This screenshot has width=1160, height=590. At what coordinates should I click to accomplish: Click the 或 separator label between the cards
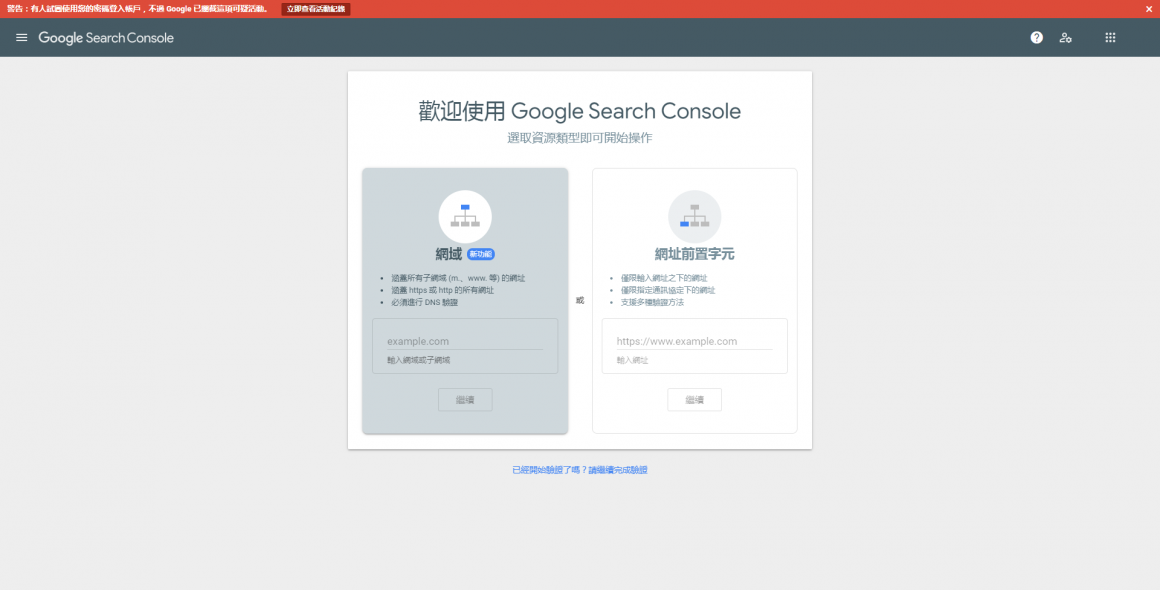coord(580,300)
